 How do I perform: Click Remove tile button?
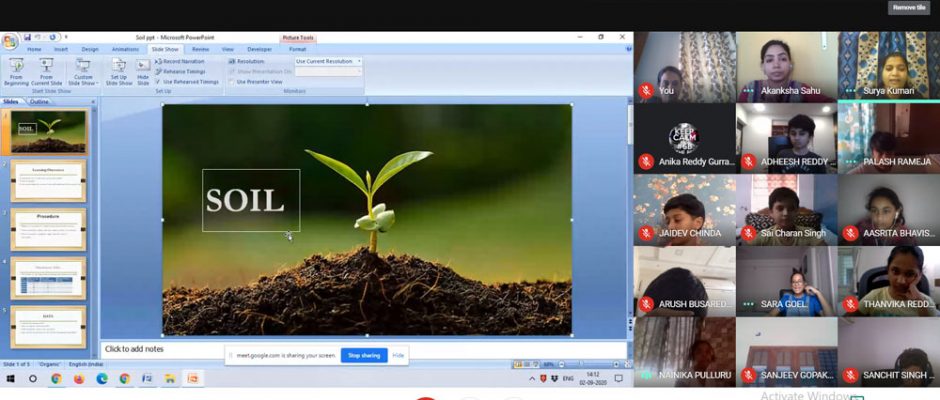909,8
